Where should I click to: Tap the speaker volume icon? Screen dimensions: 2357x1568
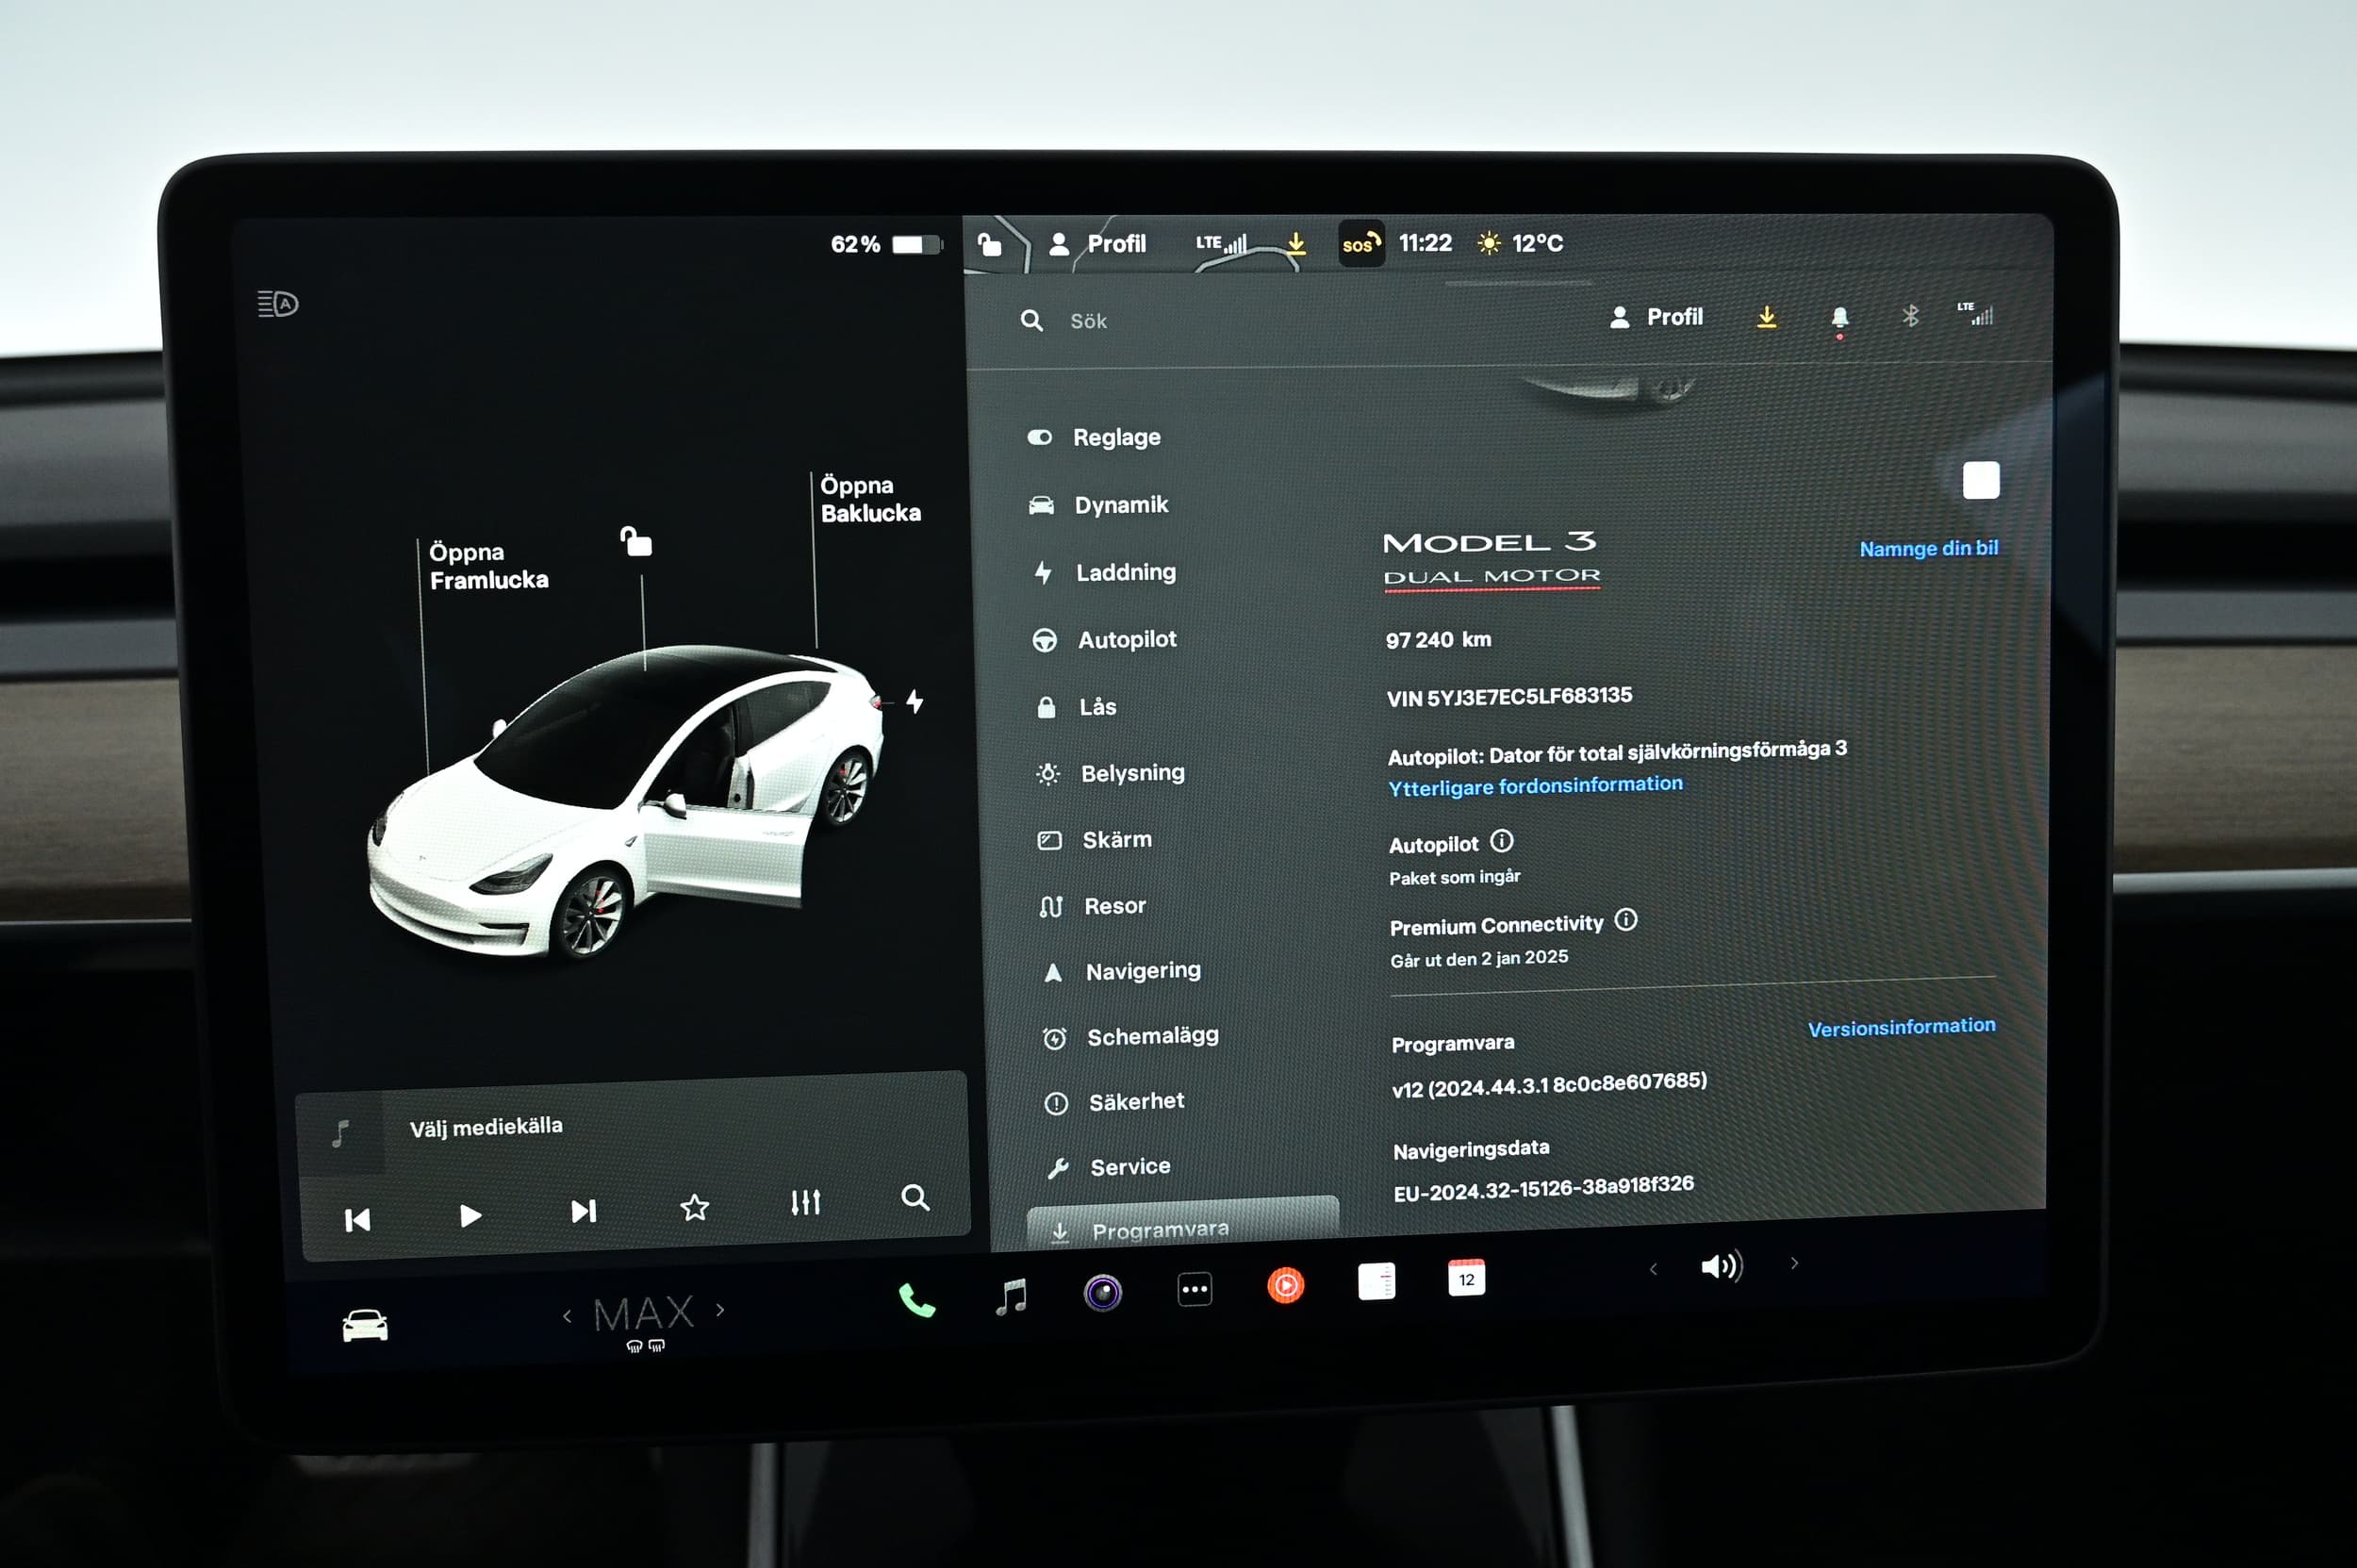click(x=1721, y=1267)
